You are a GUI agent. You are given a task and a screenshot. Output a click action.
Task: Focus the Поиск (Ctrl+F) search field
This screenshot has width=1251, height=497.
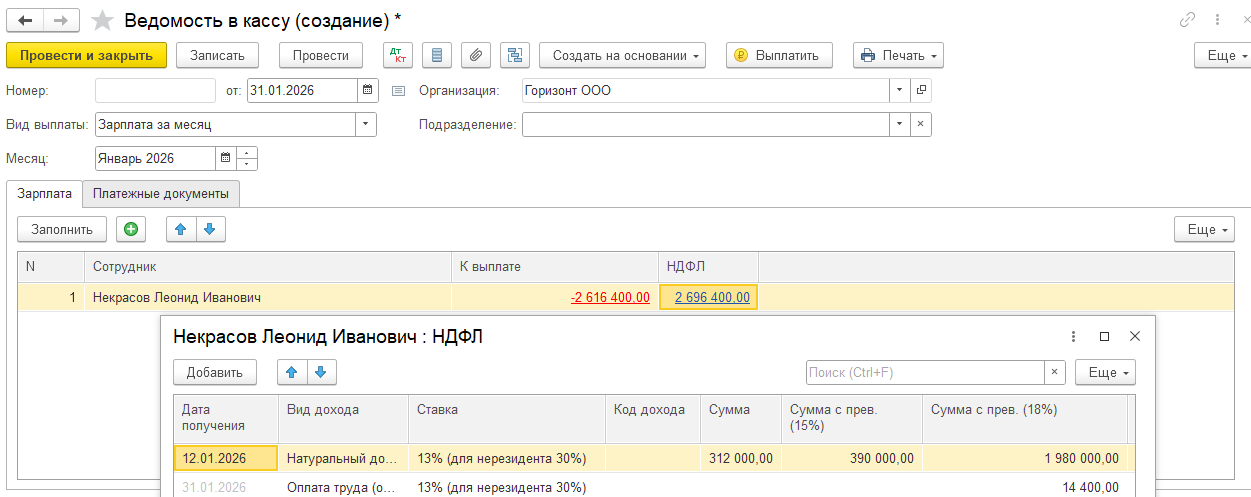pos(925,372)
